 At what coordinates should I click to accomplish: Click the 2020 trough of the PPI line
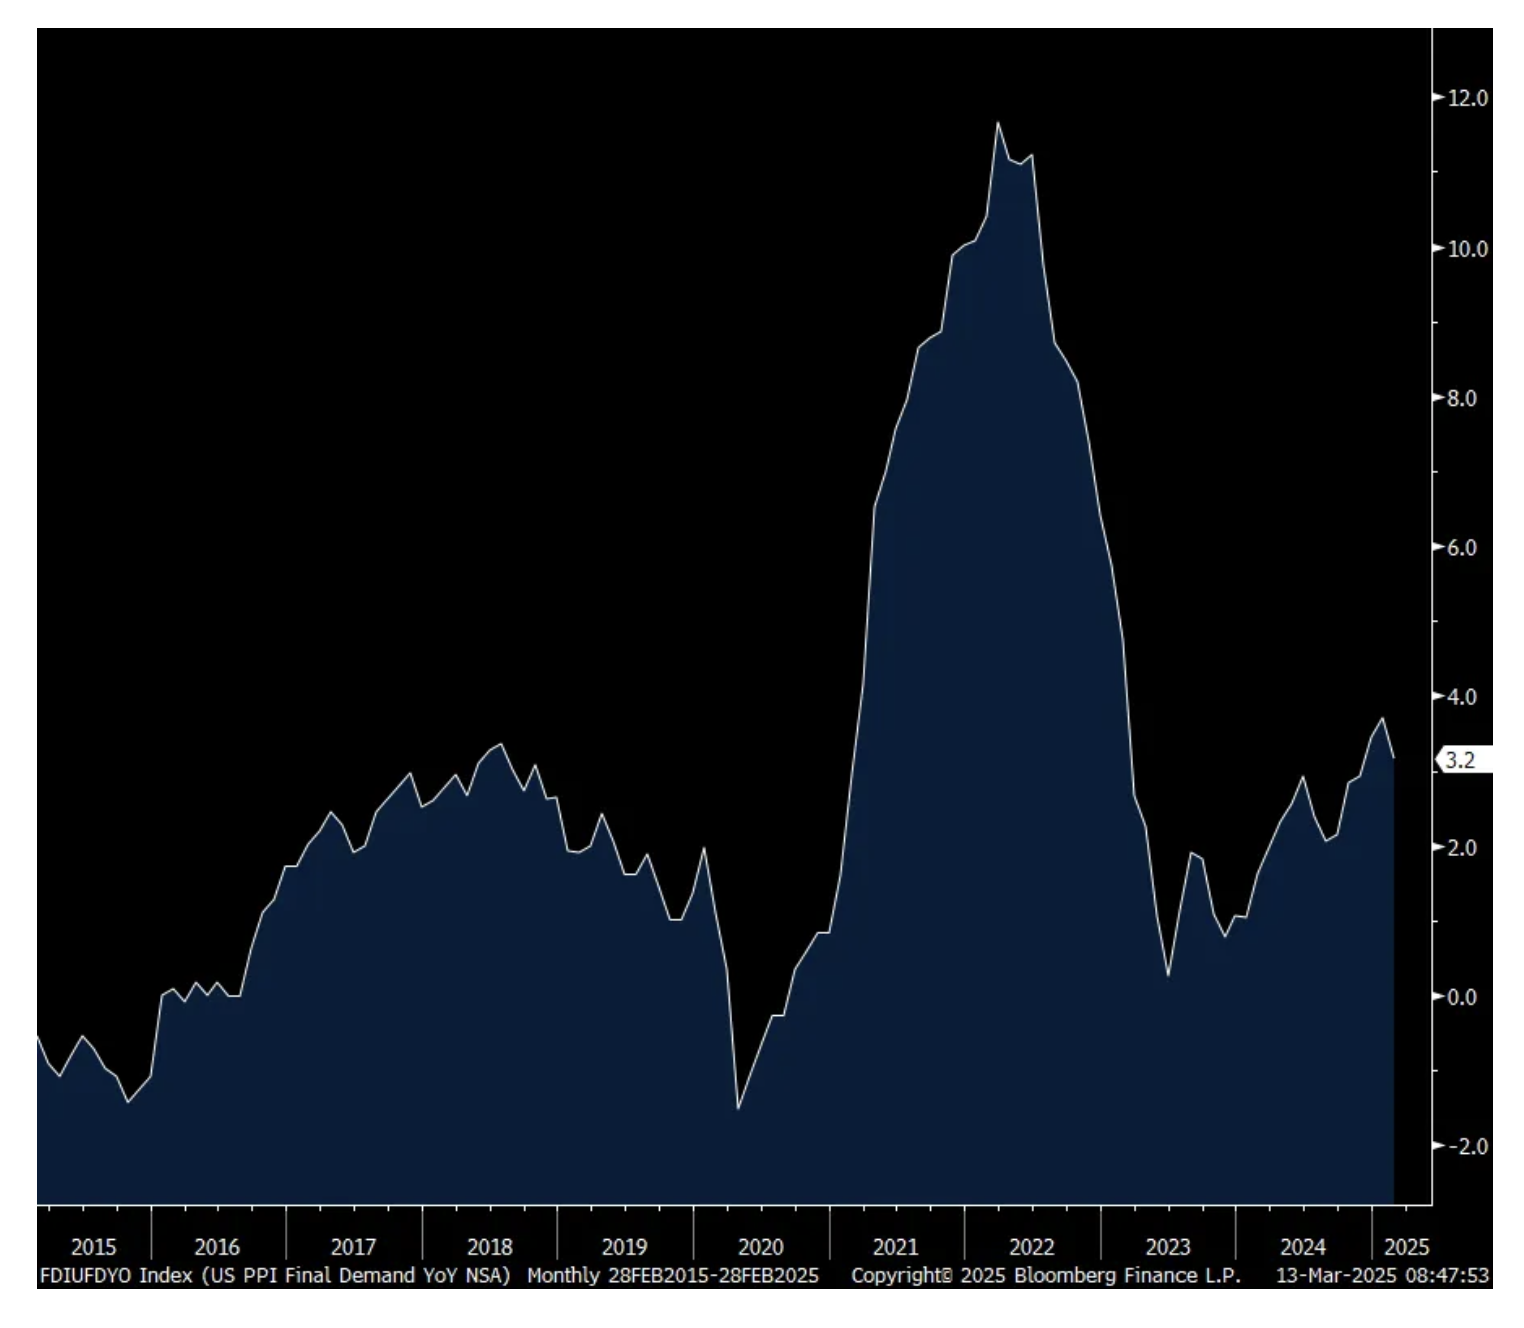coord(738,1108)
